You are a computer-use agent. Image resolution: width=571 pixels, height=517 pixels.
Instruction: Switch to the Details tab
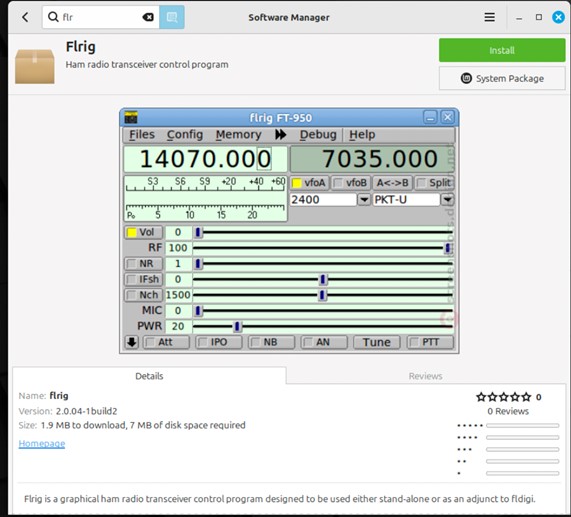pyautogui.click(x=149, y=376)
